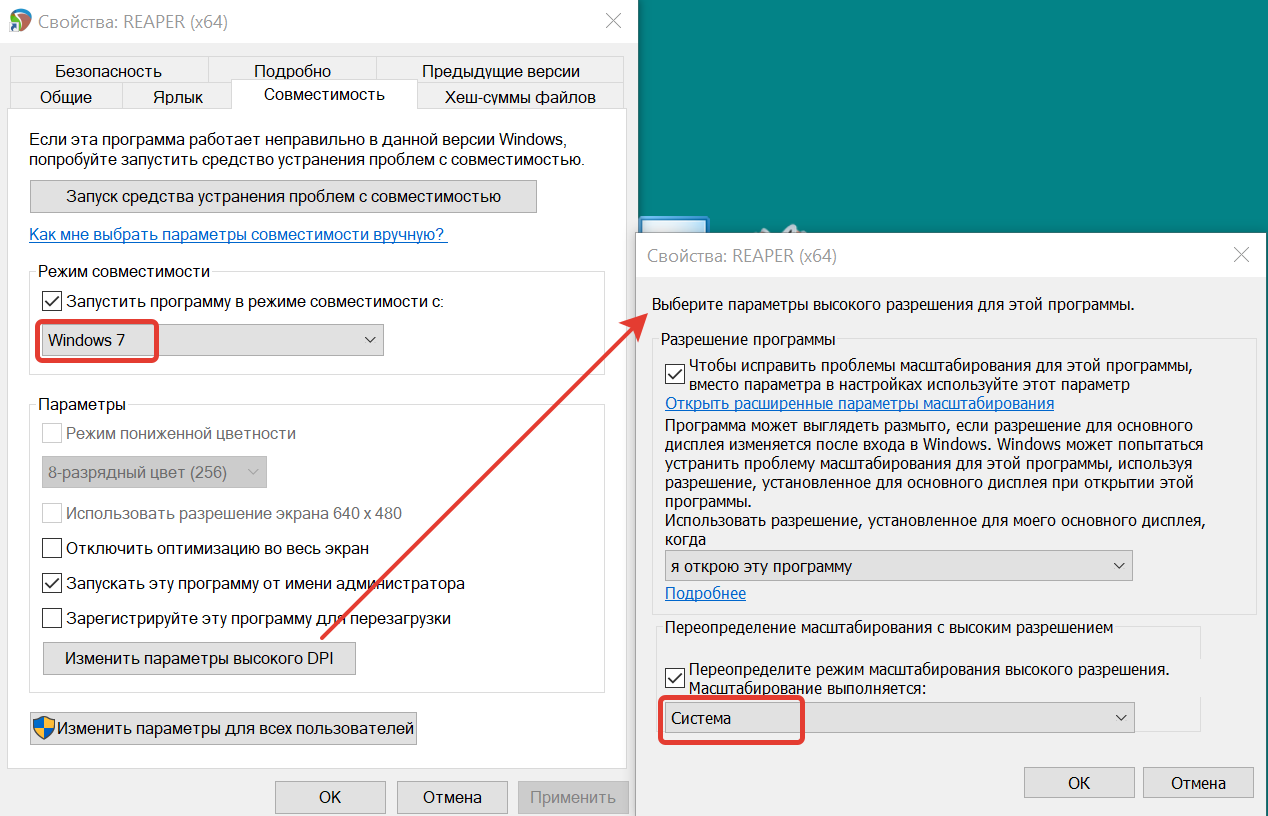Open the Windows 7 compatibility mode dropdown
This screenshot has height=816, width=1268.
tap(212, 340)
